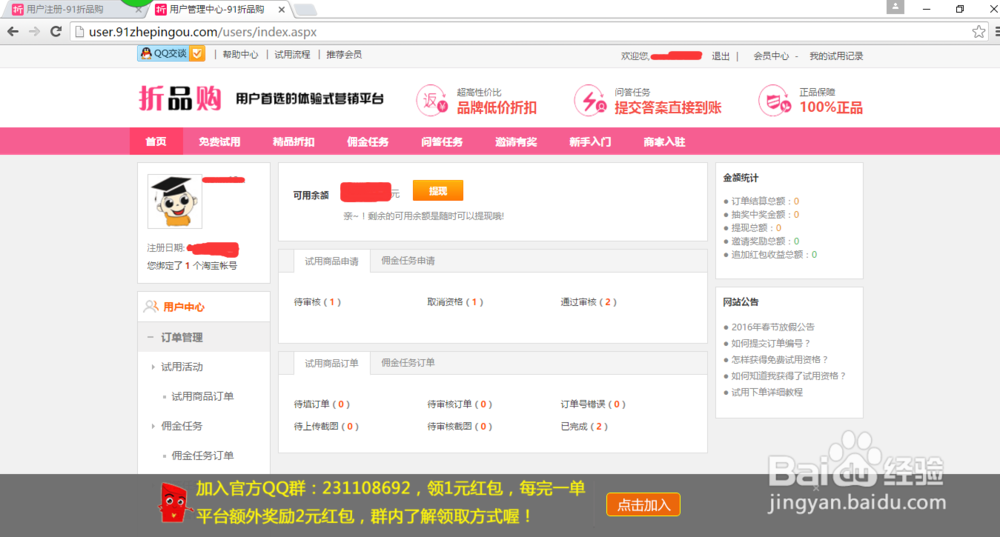
Task: Click the orange 提现 withdraw button
Action: (x=438, y=191)
